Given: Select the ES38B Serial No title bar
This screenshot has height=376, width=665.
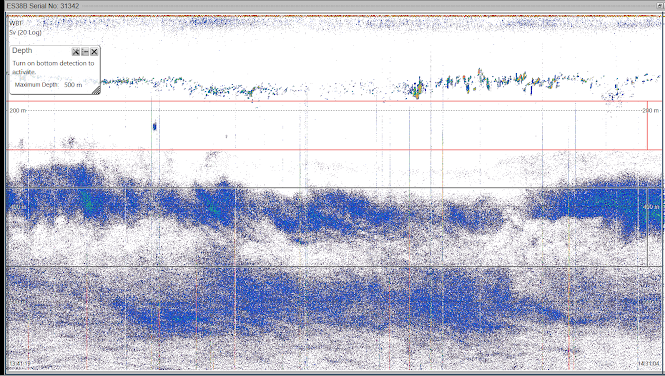Looking at the screenshot, I should (332, 6).
